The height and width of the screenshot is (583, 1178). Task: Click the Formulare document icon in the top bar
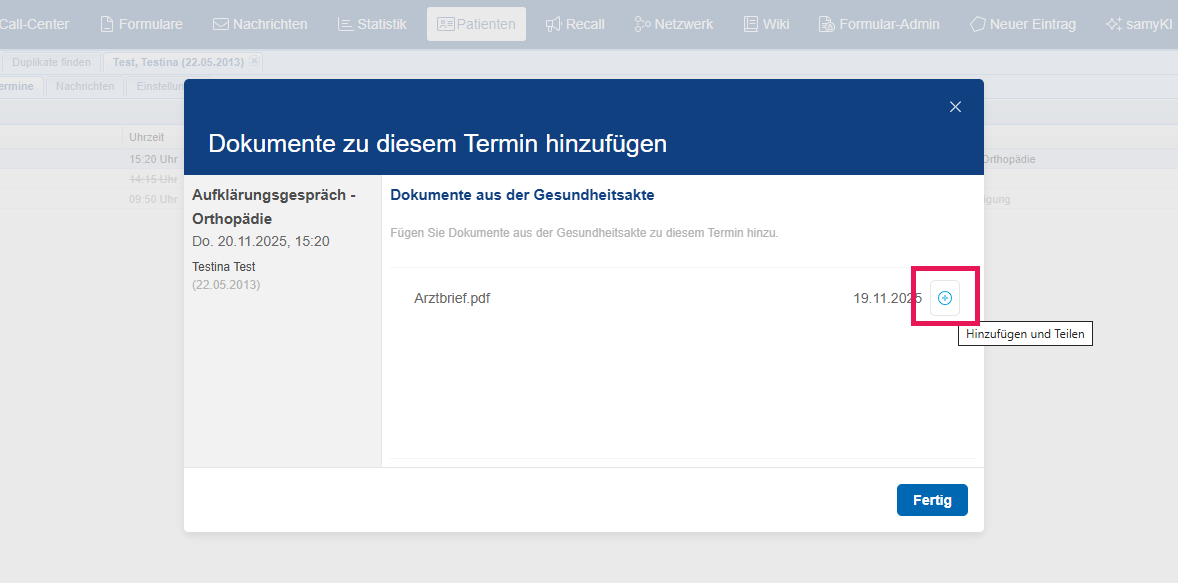coord(107,24)
